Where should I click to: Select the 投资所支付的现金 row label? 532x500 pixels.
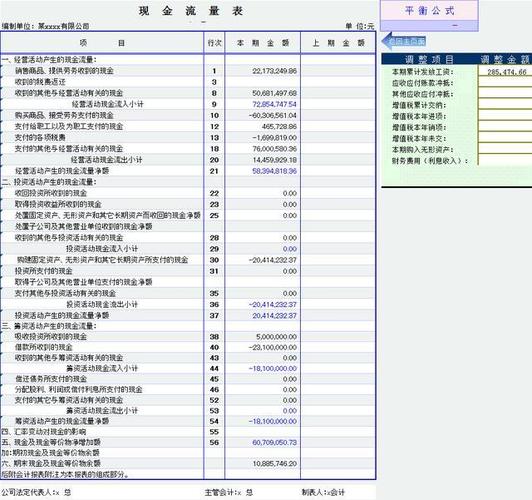coord(43,271)
